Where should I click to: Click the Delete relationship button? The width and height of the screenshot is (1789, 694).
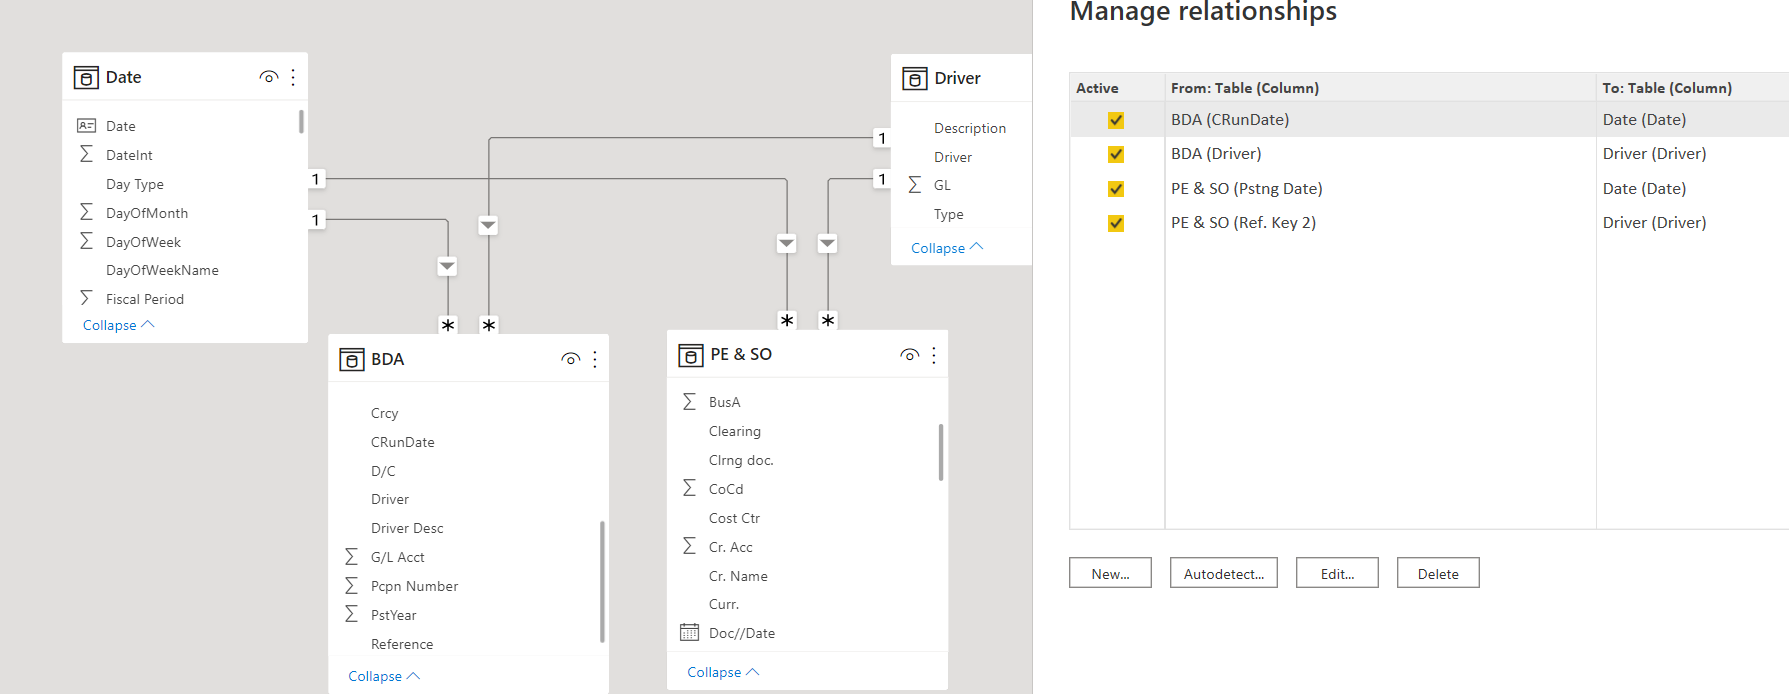(1438, 573)
